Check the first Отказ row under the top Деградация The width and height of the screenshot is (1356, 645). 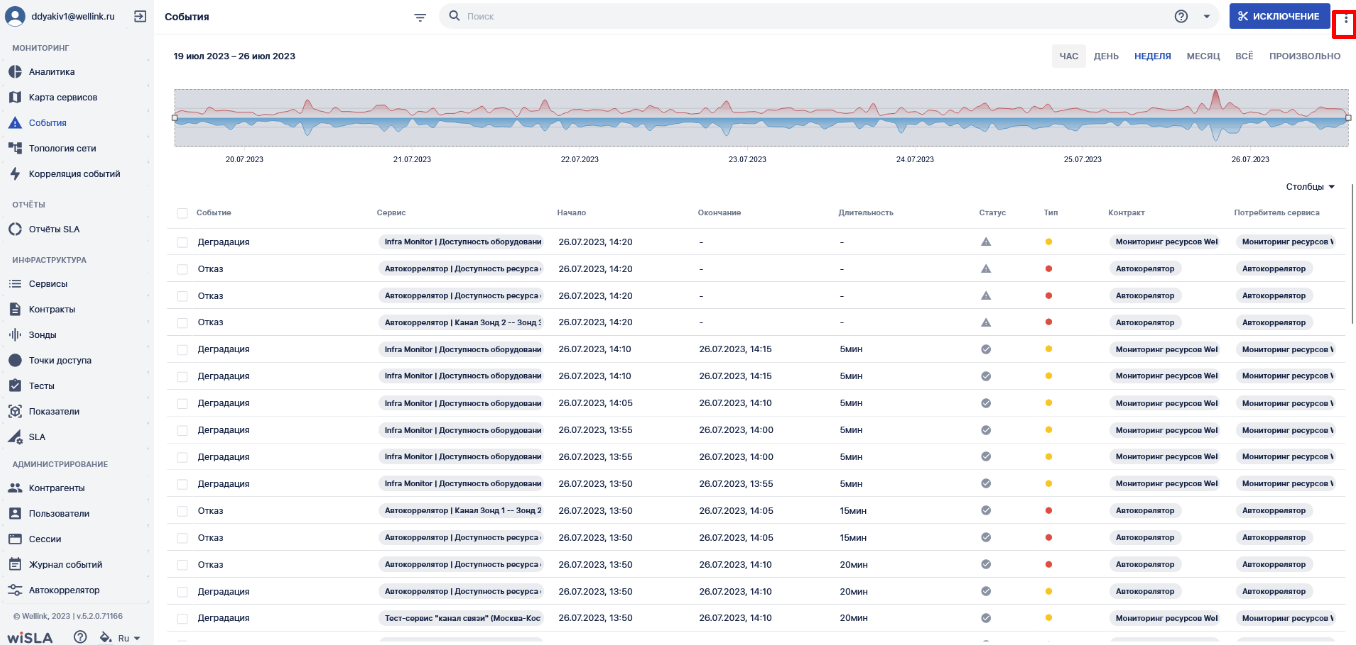pos(182,269)
